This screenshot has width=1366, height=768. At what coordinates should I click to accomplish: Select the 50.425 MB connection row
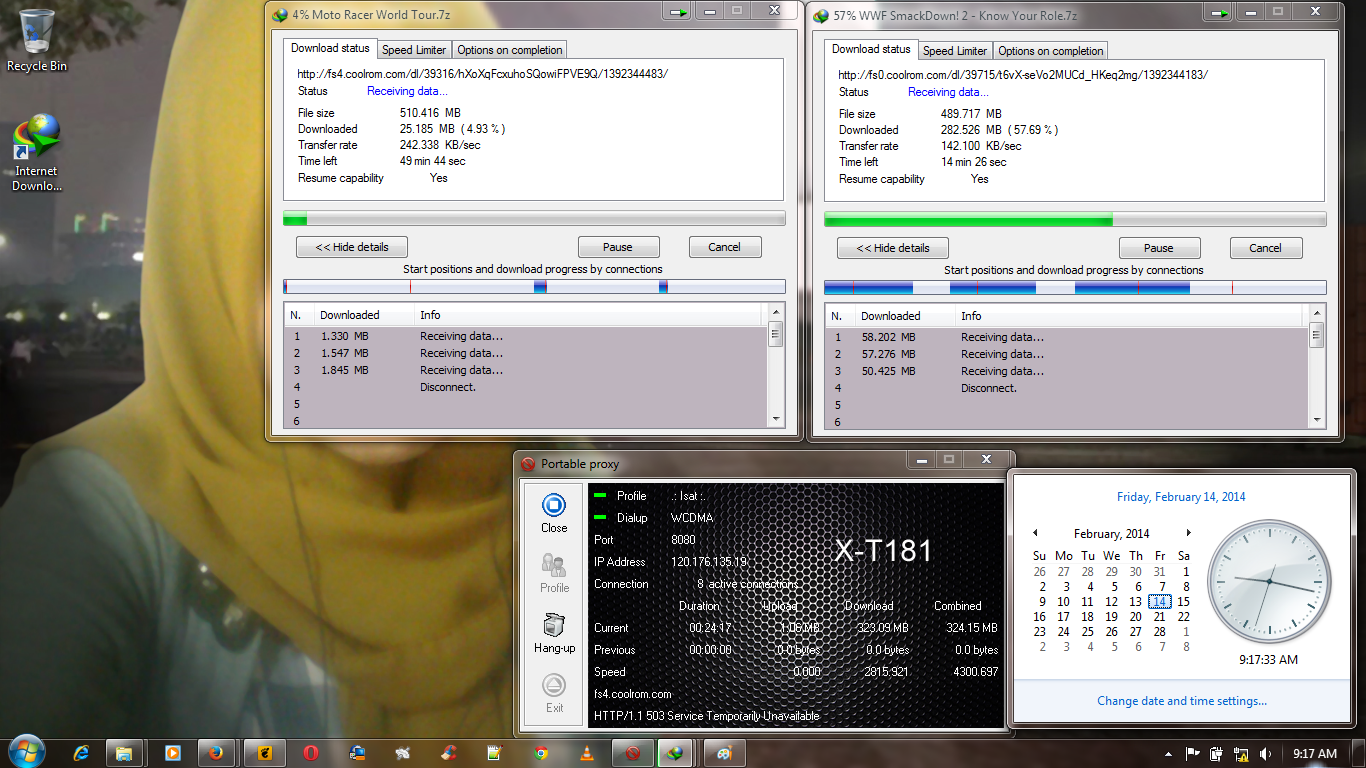[x=1067, y=371]
